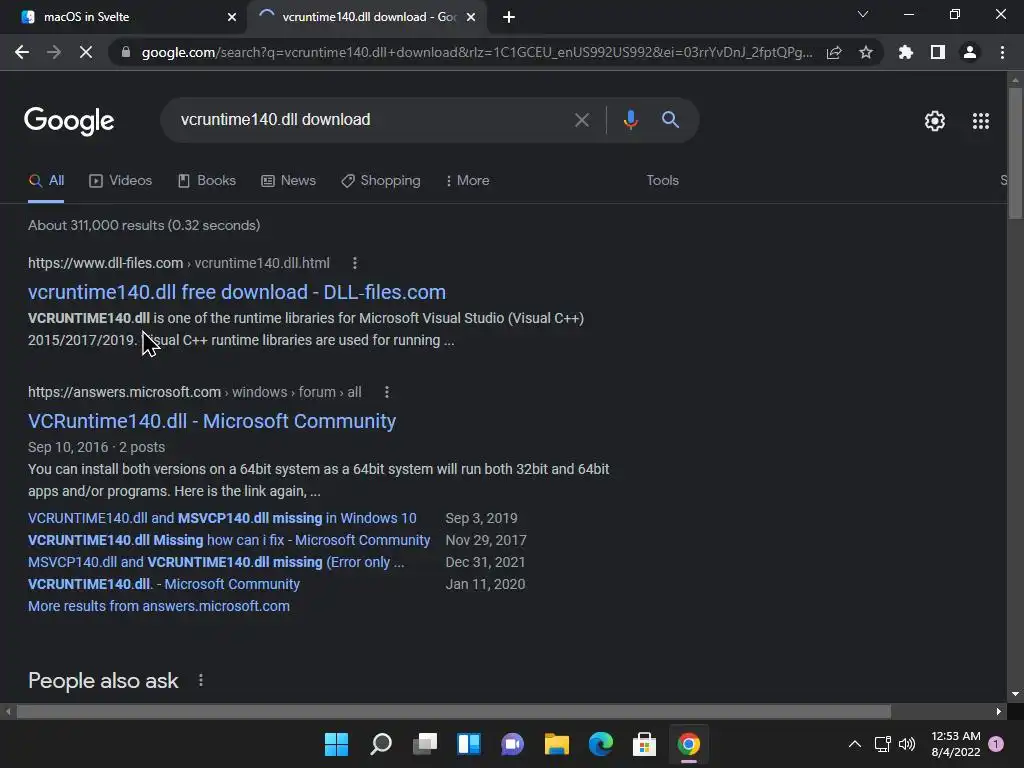
Task: Toggle the Chrome side panel
Action: pyautogui.click(x=938, y=52)
